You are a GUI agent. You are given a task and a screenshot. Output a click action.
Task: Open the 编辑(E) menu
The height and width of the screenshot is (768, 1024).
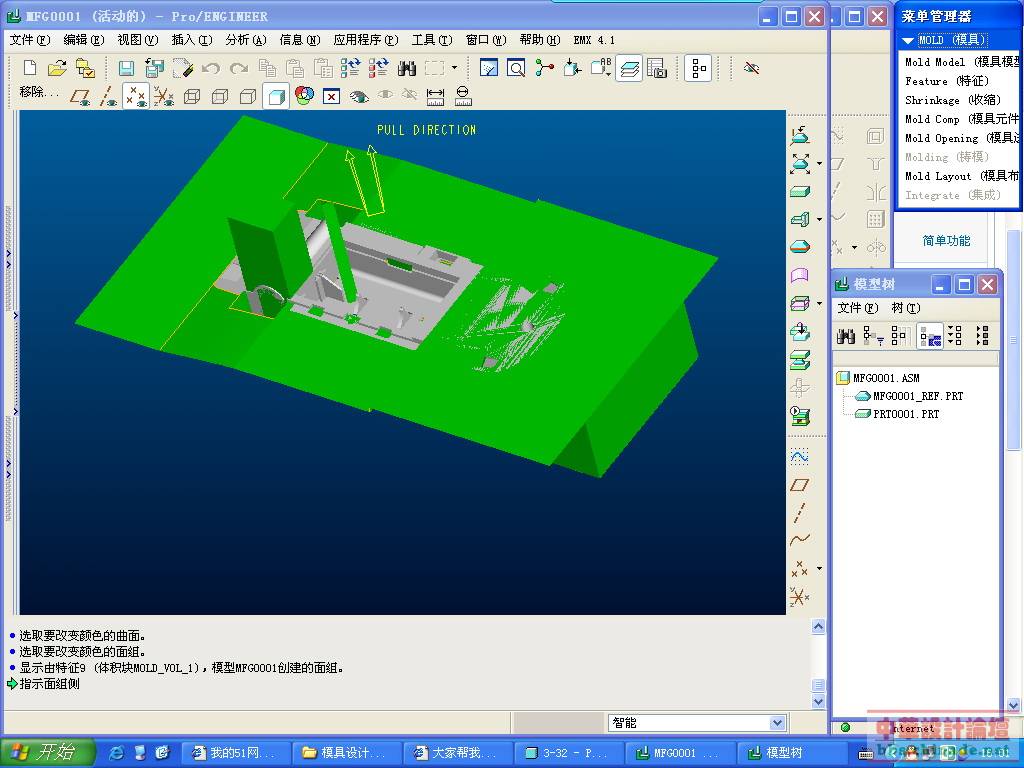(84, 40)
